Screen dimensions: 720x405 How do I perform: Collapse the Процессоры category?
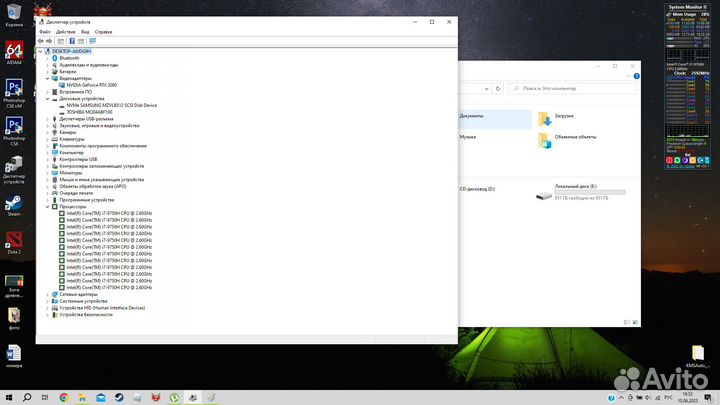pyautogui.click(x=47, y=207)
